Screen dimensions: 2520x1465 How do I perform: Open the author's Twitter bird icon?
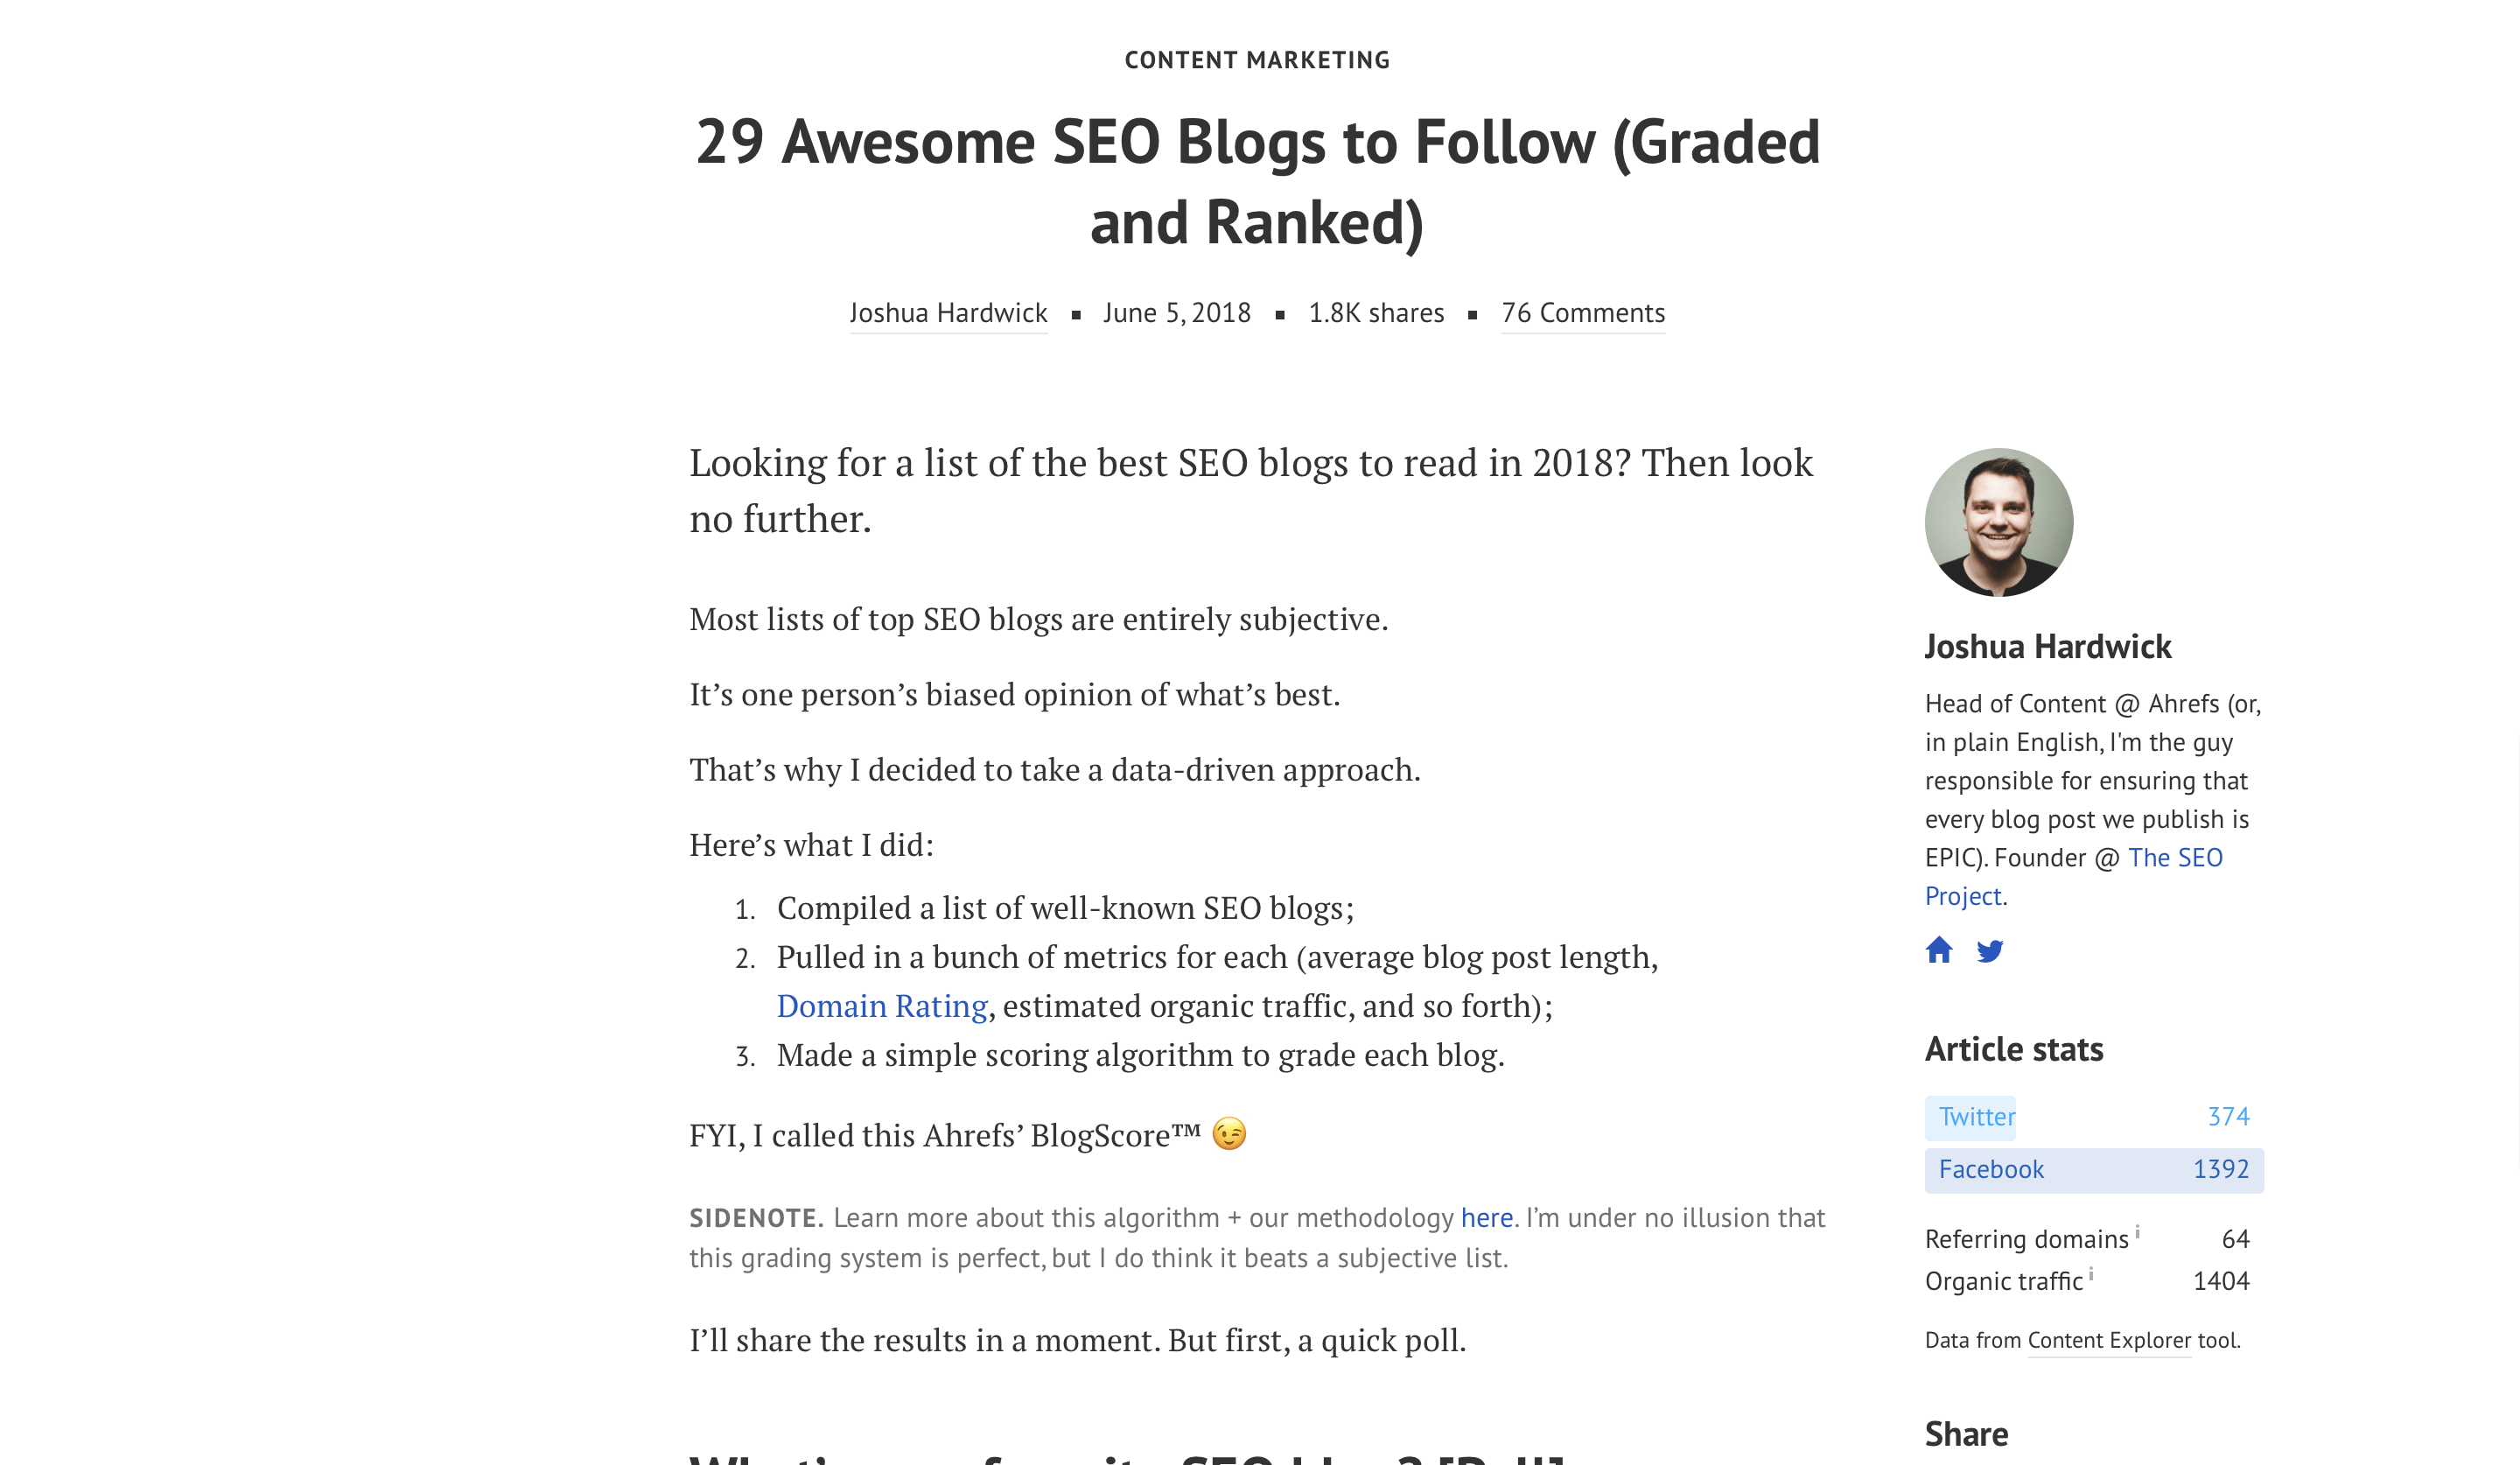pyautogui.click(x=1990, y=951)
